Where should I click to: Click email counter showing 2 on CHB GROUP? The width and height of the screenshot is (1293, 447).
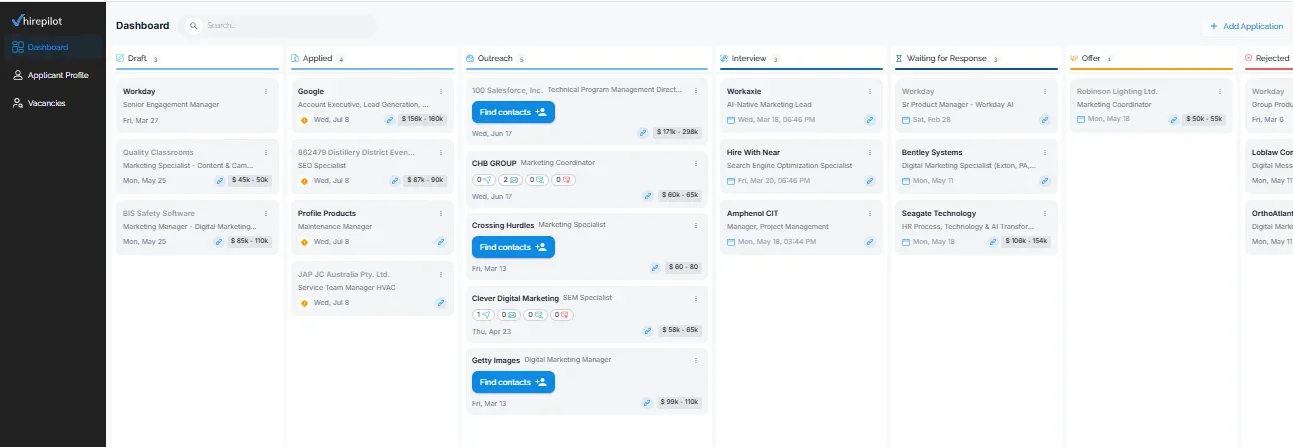tap(510, 180)
